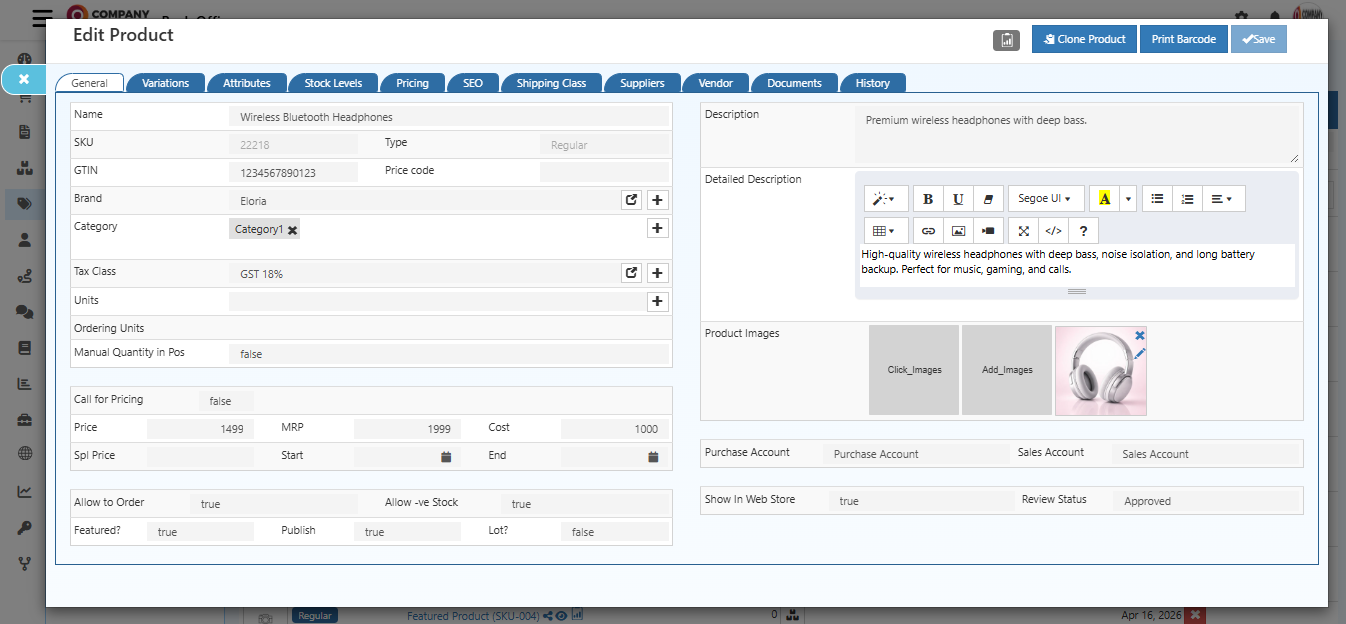Expand the editor to fullscreen
Screen dimensions: 1346x624
pyautogui.click(x=1023, y=230)
